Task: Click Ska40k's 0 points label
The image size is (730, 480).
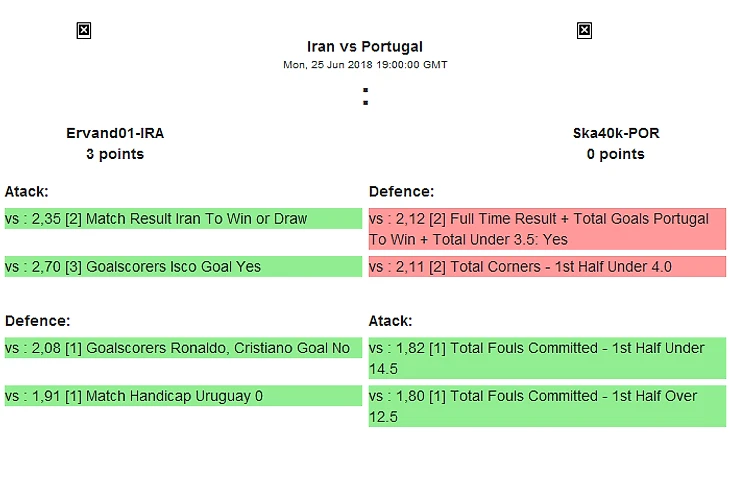Action: [x=616, y=154]
